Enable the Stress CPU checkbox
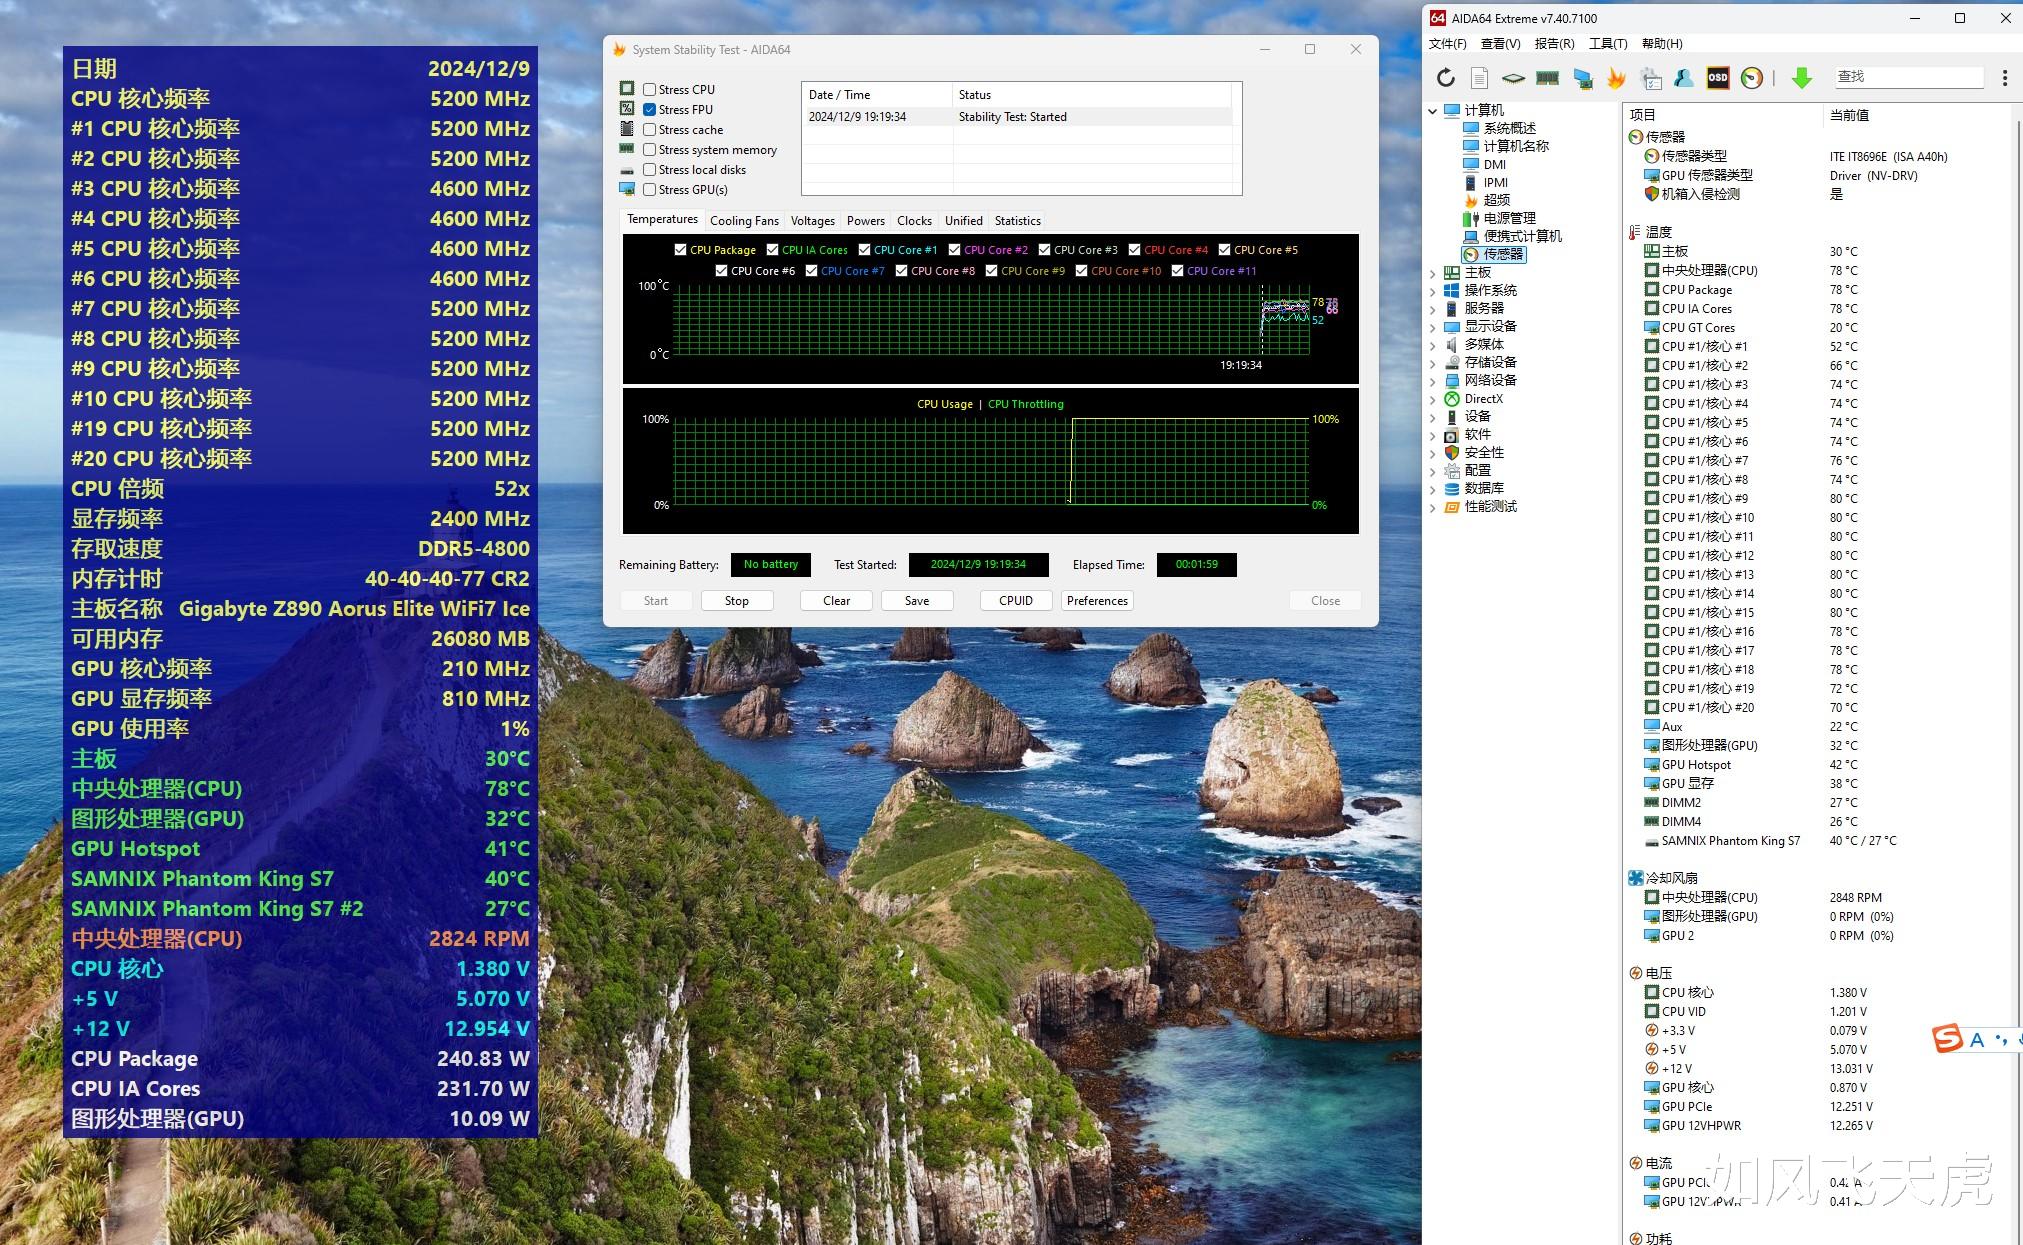 pos(650,90)
